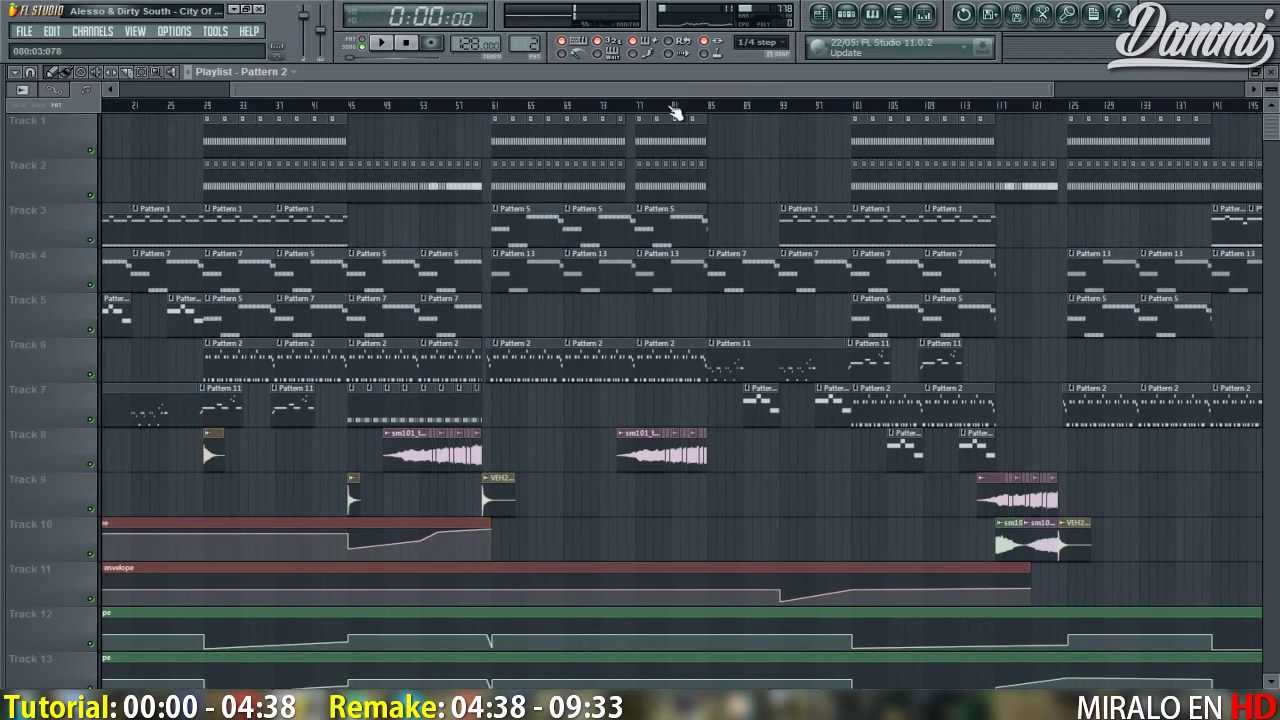Viewport: 1280px width, 720px height.
Task: Select the Paint brush tool in Playlist
Action: coord(65,72)
